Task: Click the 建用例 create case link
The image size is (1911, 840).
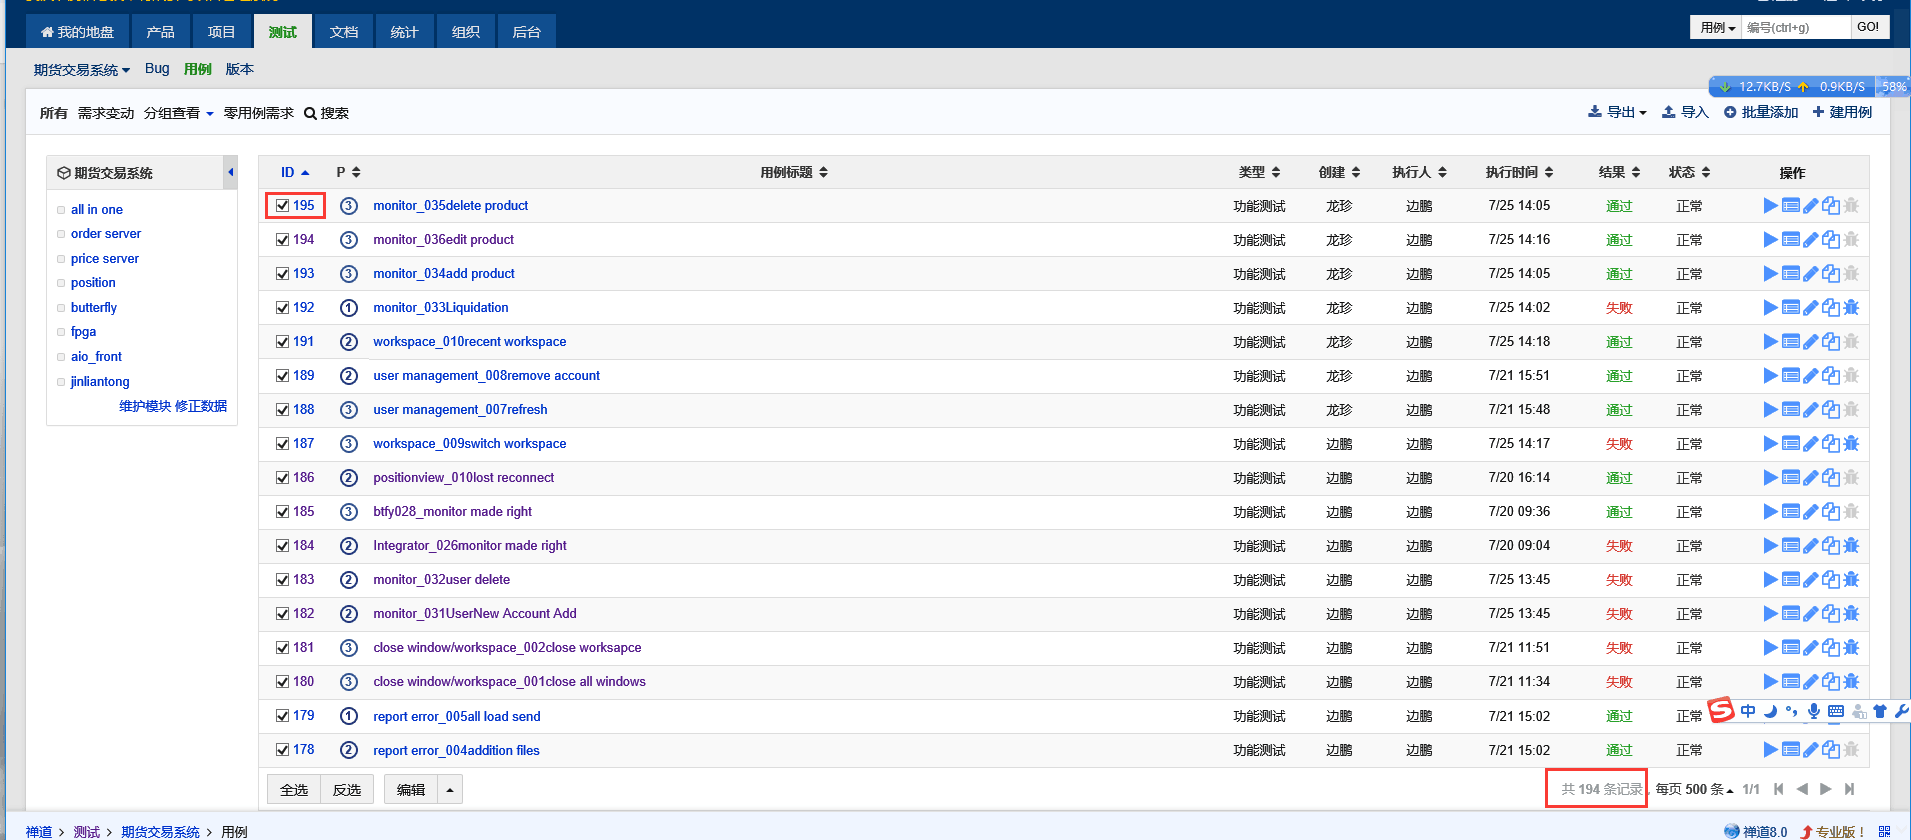Action: pyautogui.click(x=1842, y=112)
